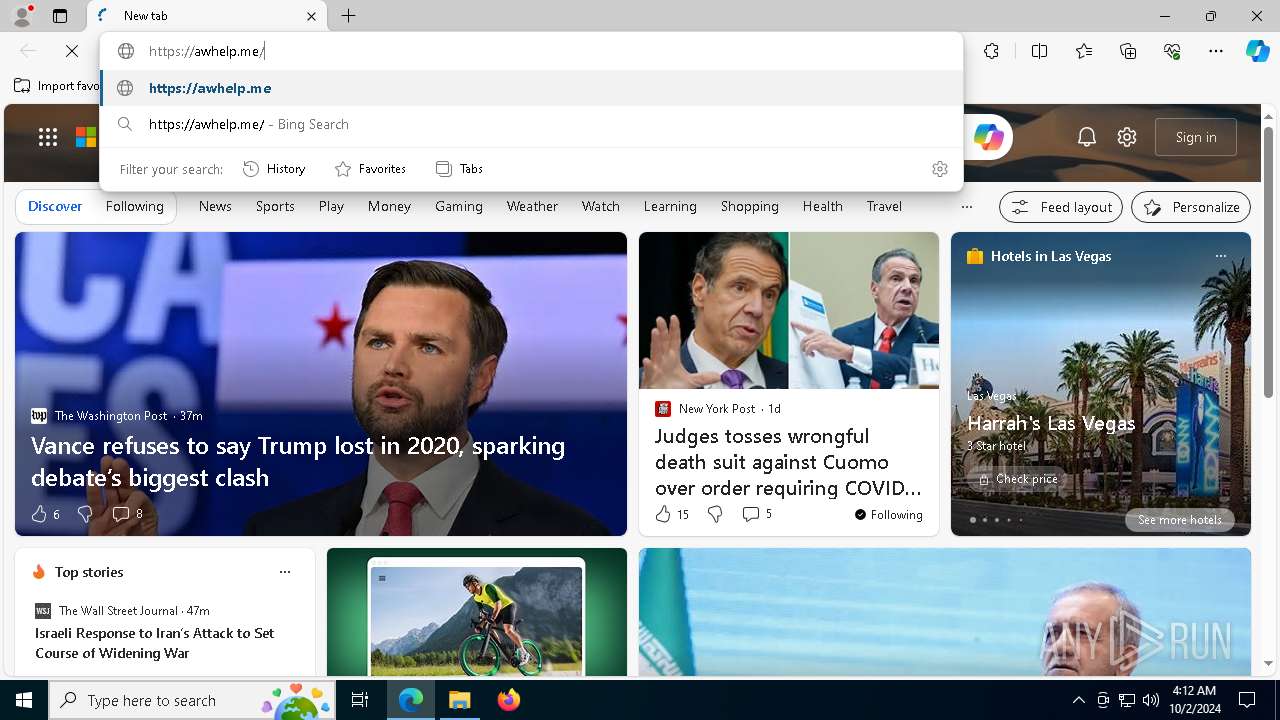The height and width of the screenshot is (720, 1280).
Task: Toggle Split screen view
Action: [x=1039, y=51]
